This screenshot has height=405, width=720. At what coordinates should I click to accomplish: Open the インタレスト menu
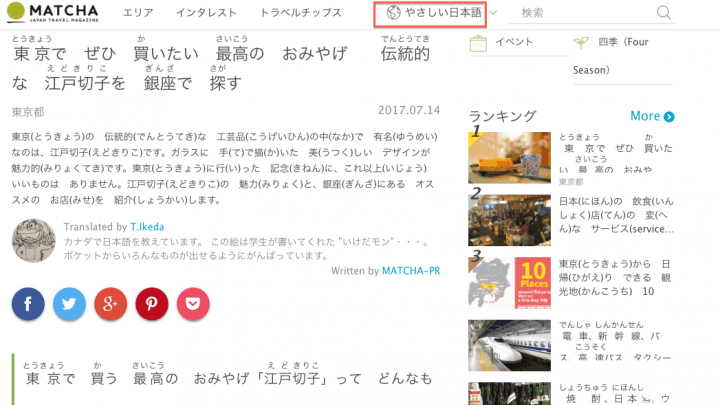(x=206, y=13)
